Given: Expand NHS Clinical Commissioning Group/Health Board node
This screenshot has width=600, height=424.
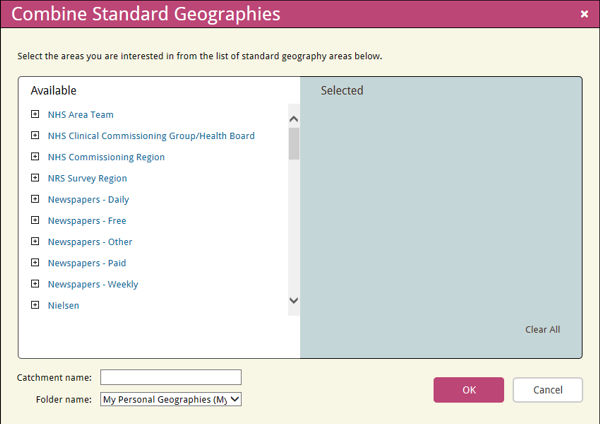Looking at the screenshot, I should point(35,135).
